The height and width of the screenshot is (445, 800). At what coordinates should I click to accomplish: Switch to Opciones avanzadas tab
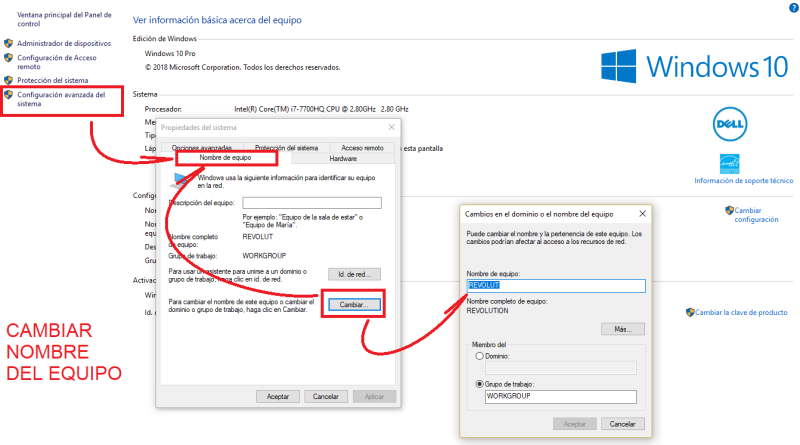202,147
